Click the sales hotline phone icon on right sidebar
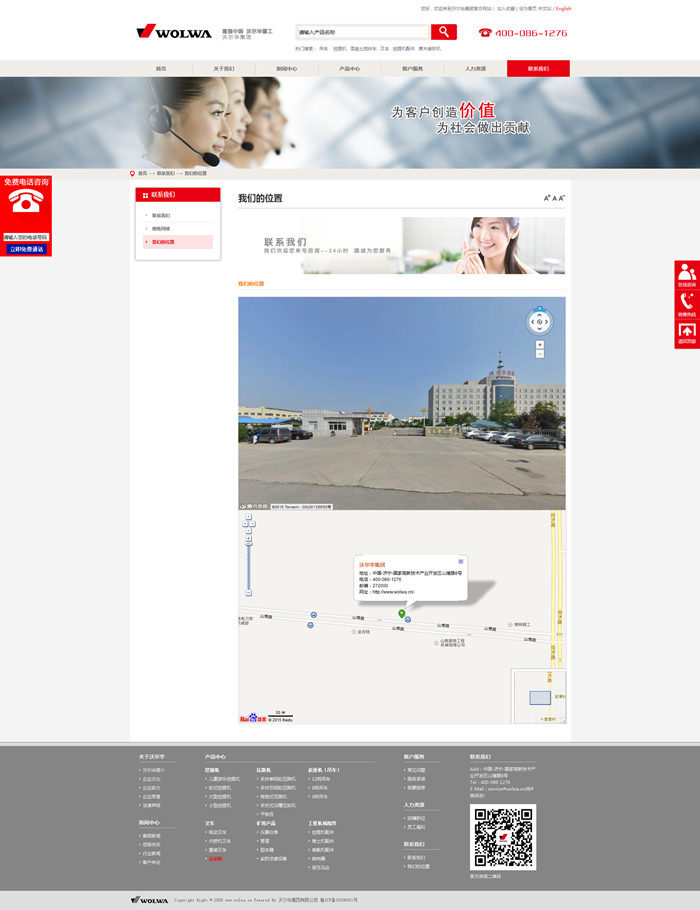The width and height of the screenshot is (700, 910). pos(686,304)
